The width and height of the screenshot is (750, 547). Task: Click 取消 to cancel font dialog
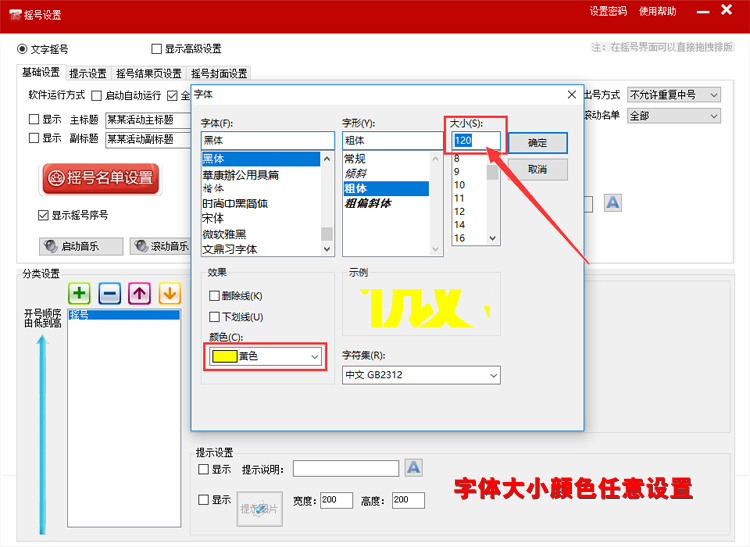537,170
